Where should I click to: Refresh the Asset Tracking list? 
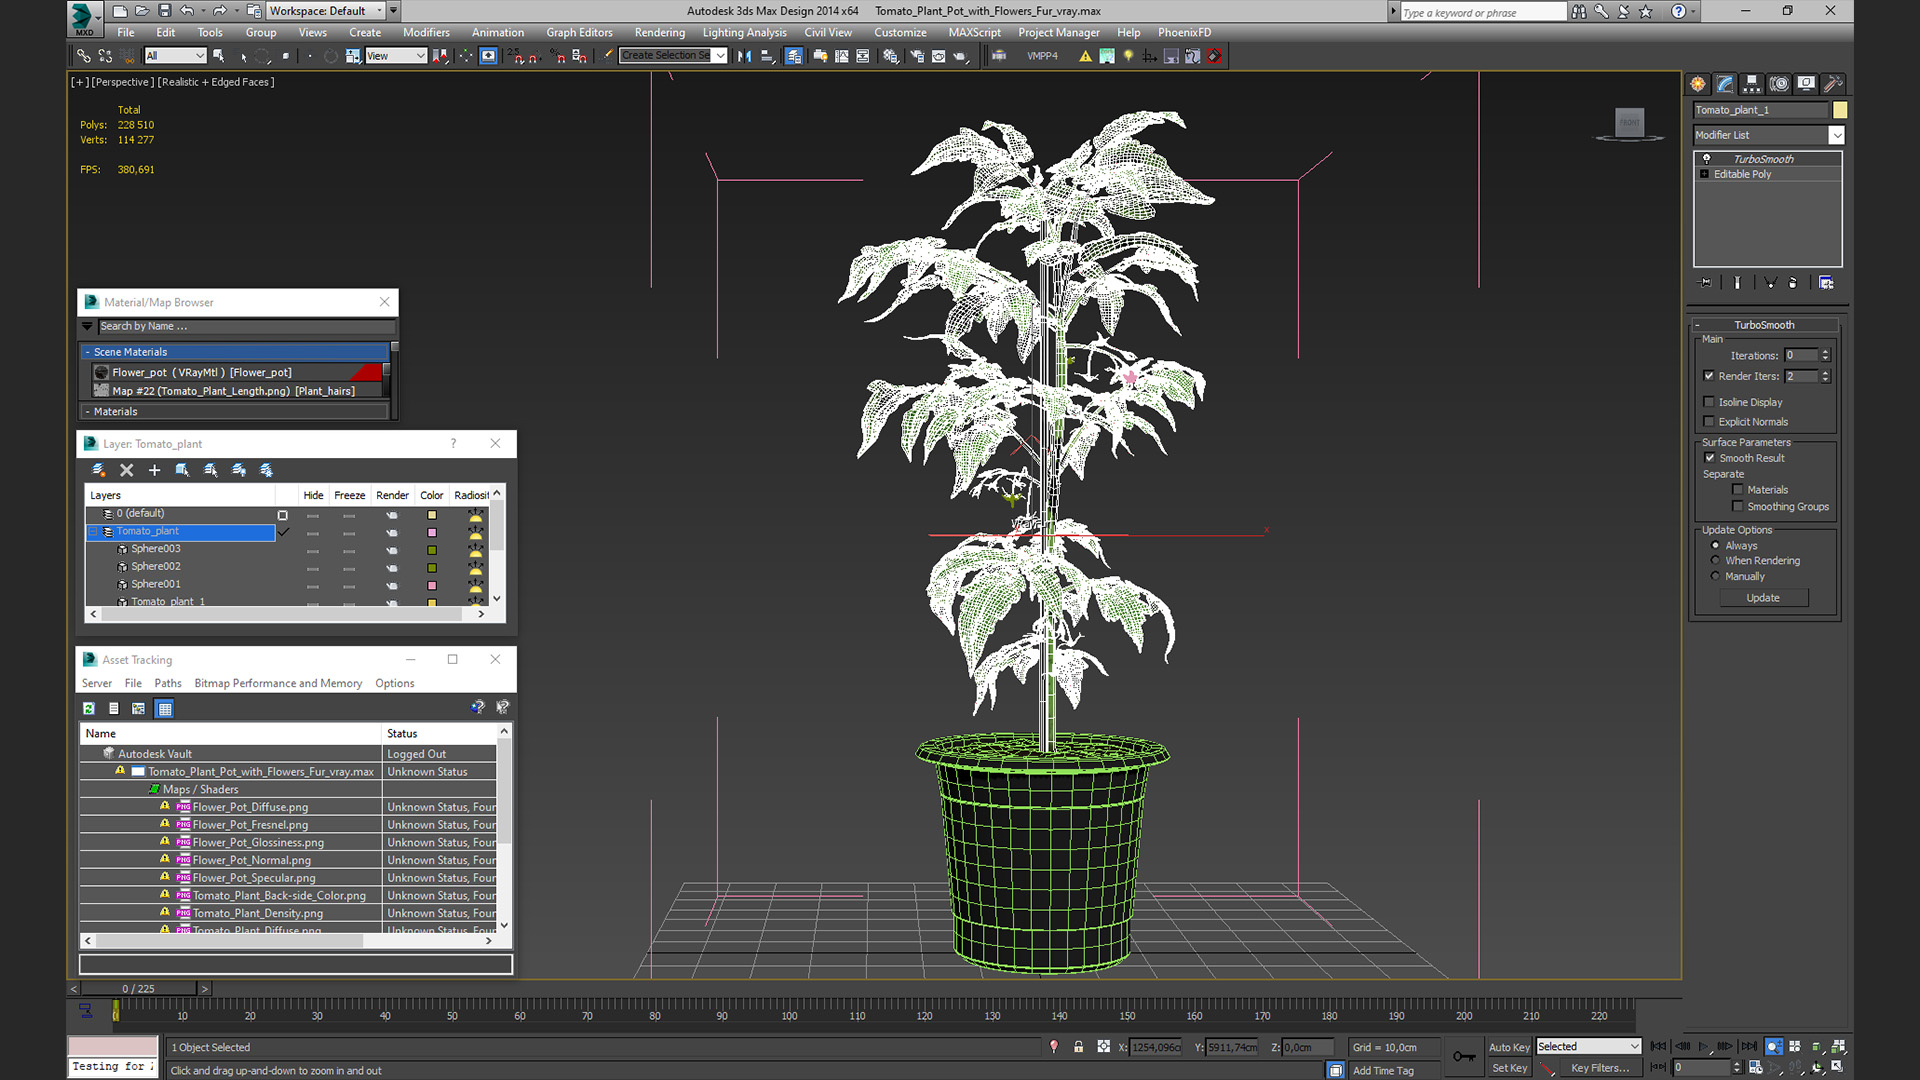[x=89, y=709]
